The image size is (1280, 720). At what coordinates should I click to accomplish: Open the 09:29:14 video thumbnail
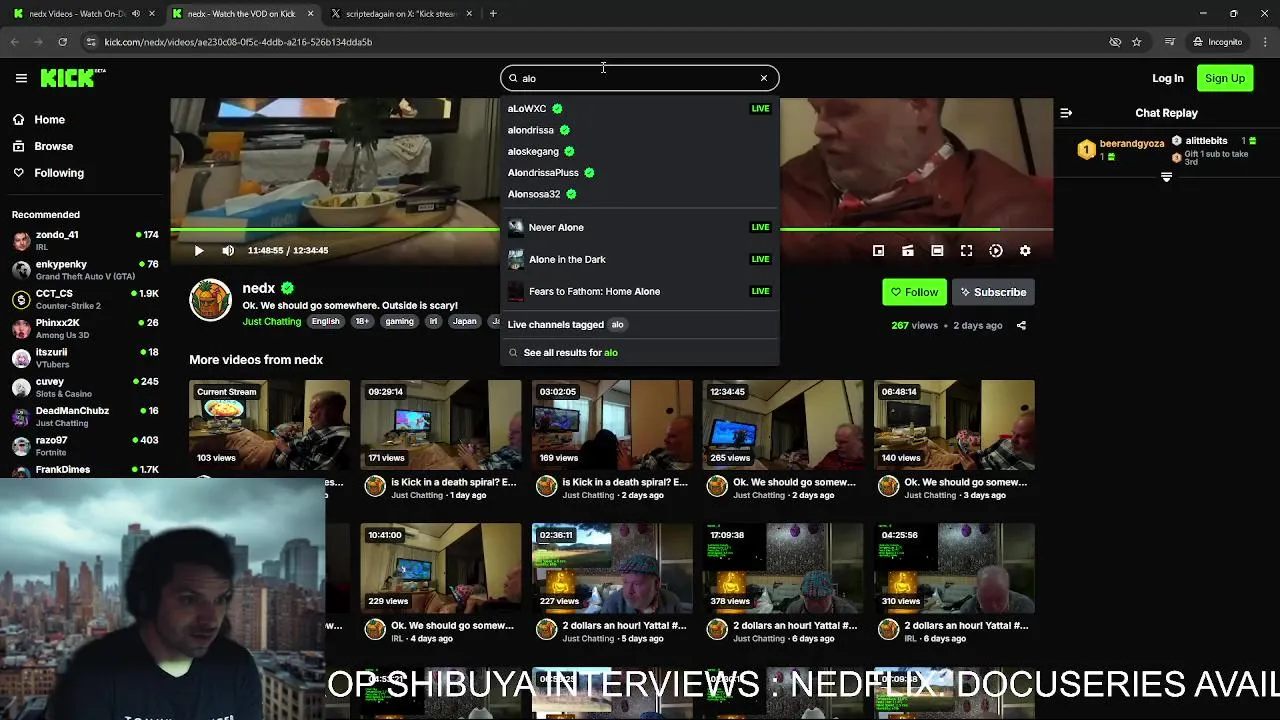pos(441,425)
